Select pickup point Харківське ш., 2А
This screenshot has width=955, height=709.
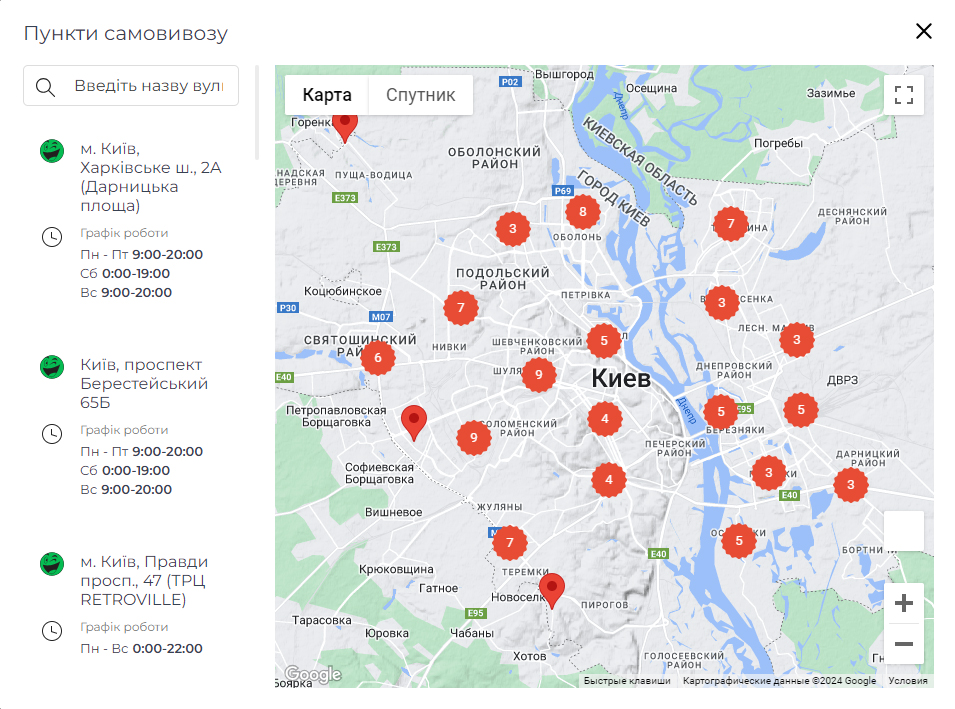[x=150, y=177]
